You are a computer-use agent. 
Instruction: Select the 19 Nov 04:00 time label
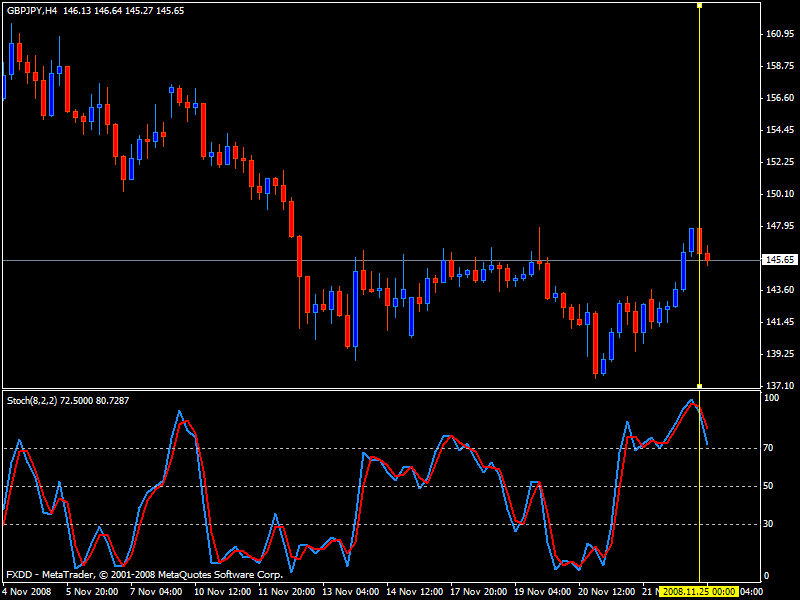coord(546,591)
